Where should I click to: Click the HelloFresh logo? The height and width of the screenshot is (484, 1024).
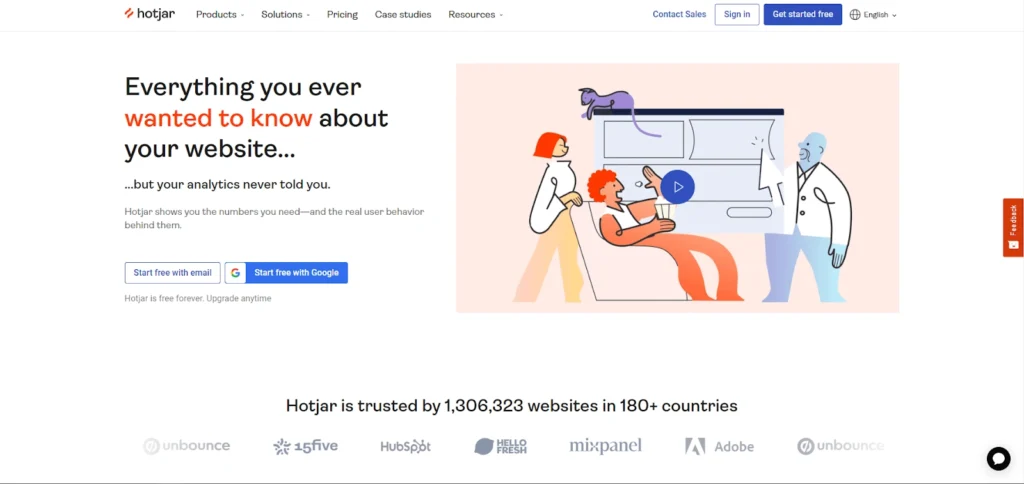coord(500,446)
